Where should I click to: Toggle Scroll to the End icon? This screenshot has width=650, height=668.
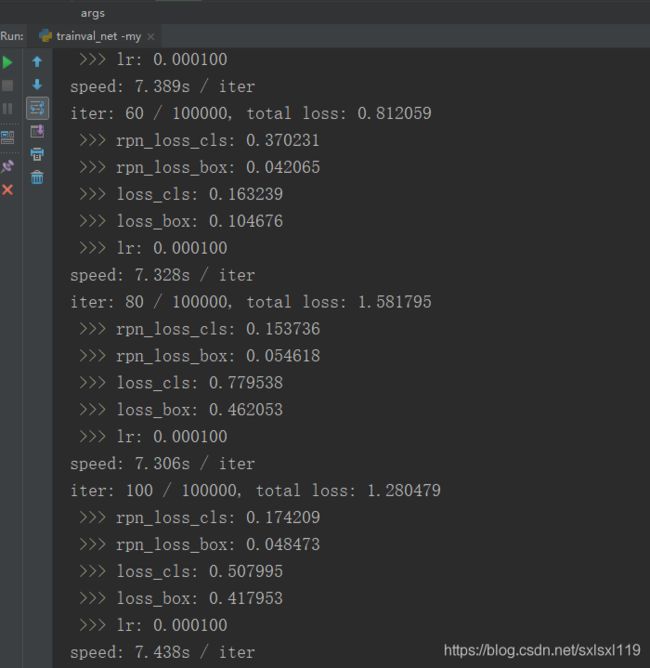click(x=37, y=131)
